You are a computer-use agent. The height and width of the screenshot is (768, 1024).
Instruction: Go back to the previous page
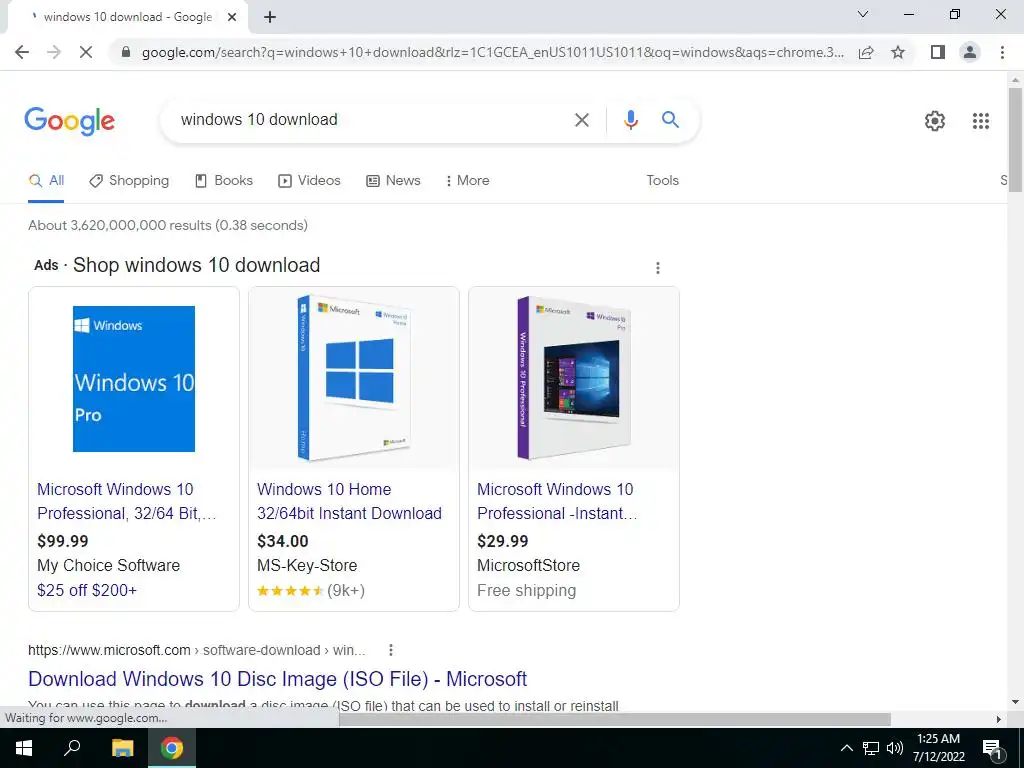click(x=22, y=52)
